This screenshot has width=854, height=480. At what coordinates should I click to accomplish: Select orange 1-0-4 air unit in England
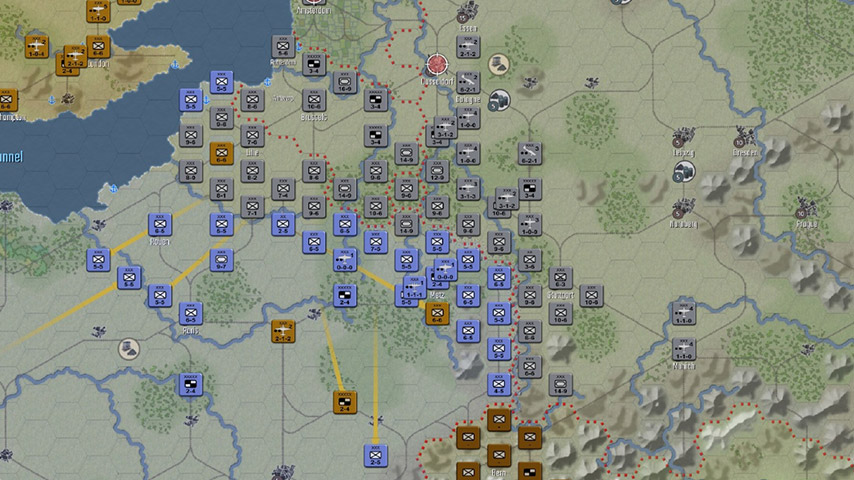click(36, 47)
